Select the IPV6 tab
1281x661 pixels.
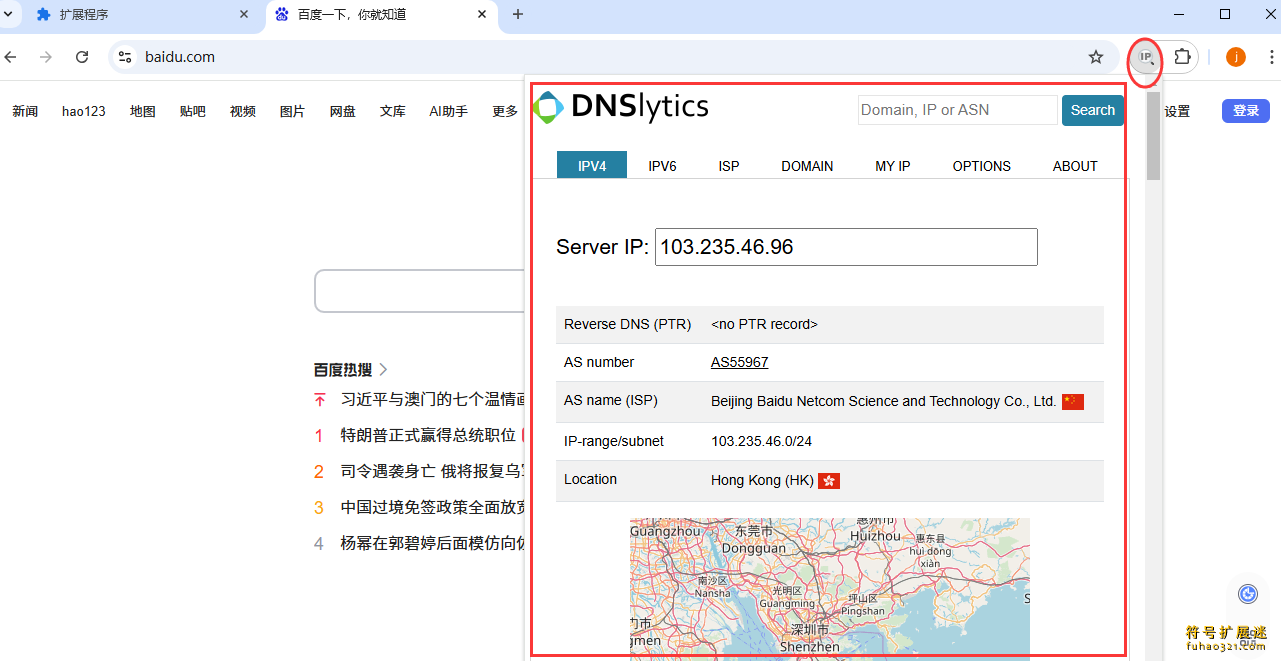point(662,166)
